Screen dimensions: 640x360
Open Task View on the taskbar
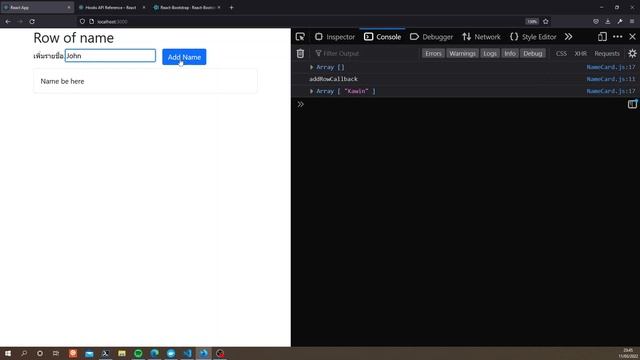(x=56, y=353)
